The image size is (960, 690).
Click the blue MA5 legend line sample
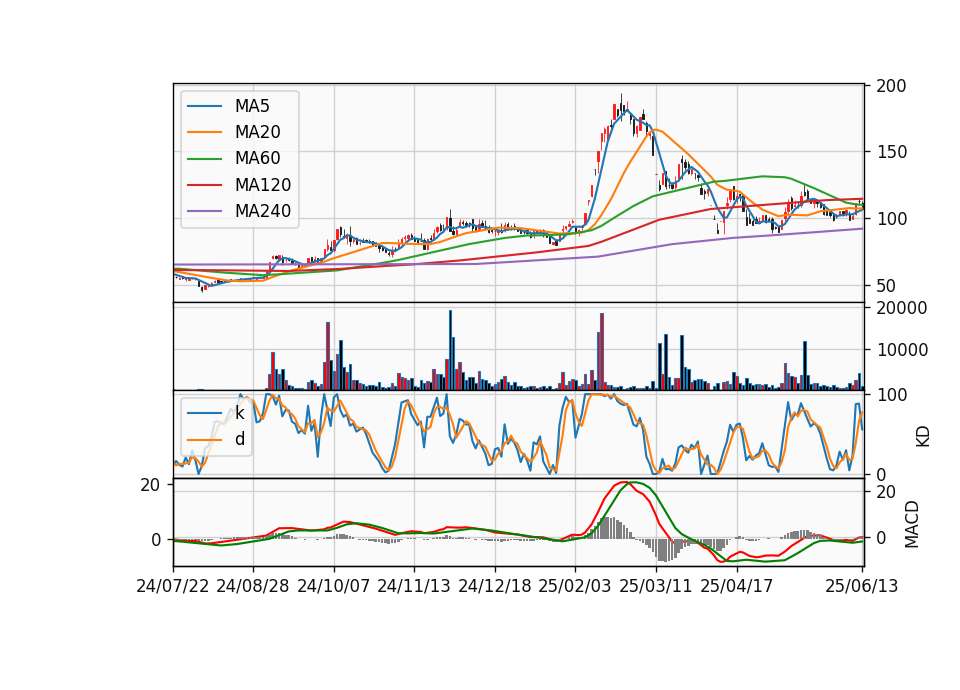pyautogui.click(x=204, y=106)
